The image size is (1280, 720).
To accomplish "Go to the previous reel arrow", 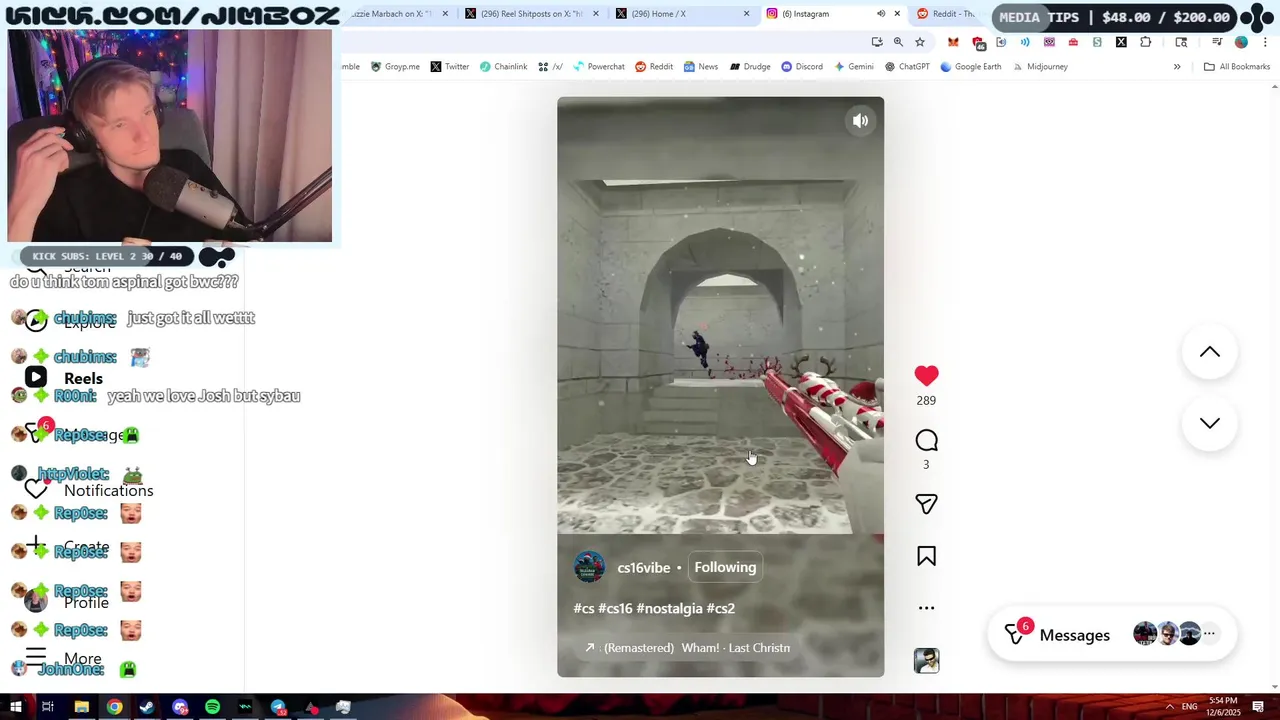I will pos(1210,352).
